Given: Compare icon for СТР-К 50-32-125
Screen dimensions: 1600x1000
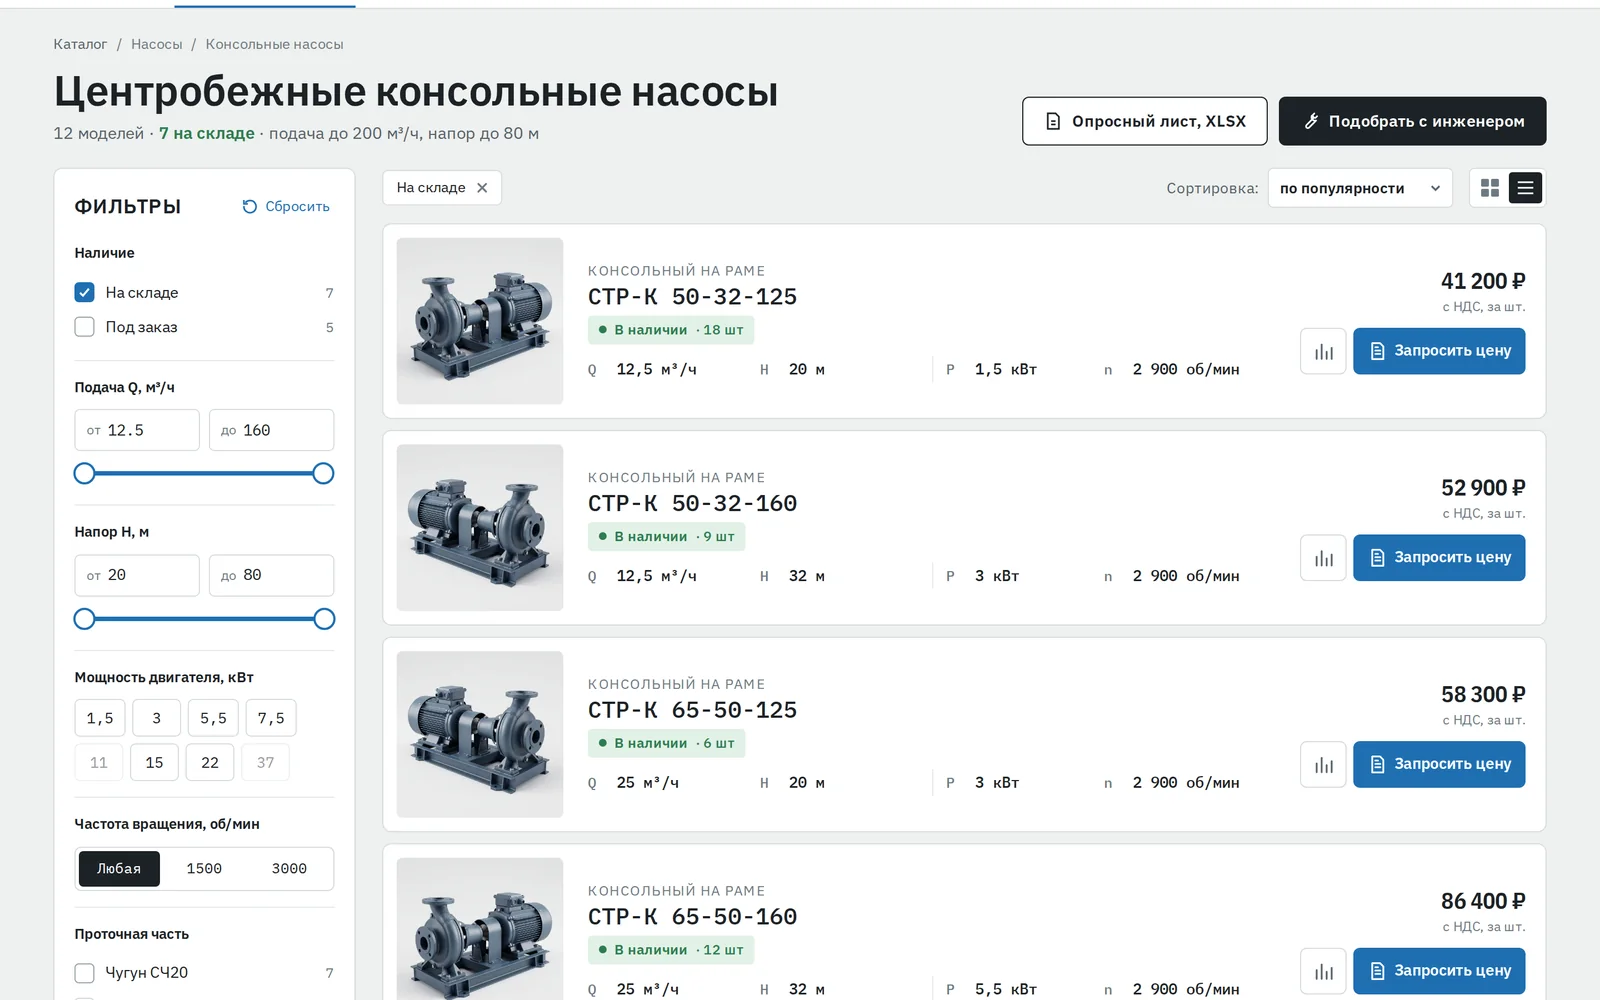Looking at the screenshot, I should coord(1323,351).
